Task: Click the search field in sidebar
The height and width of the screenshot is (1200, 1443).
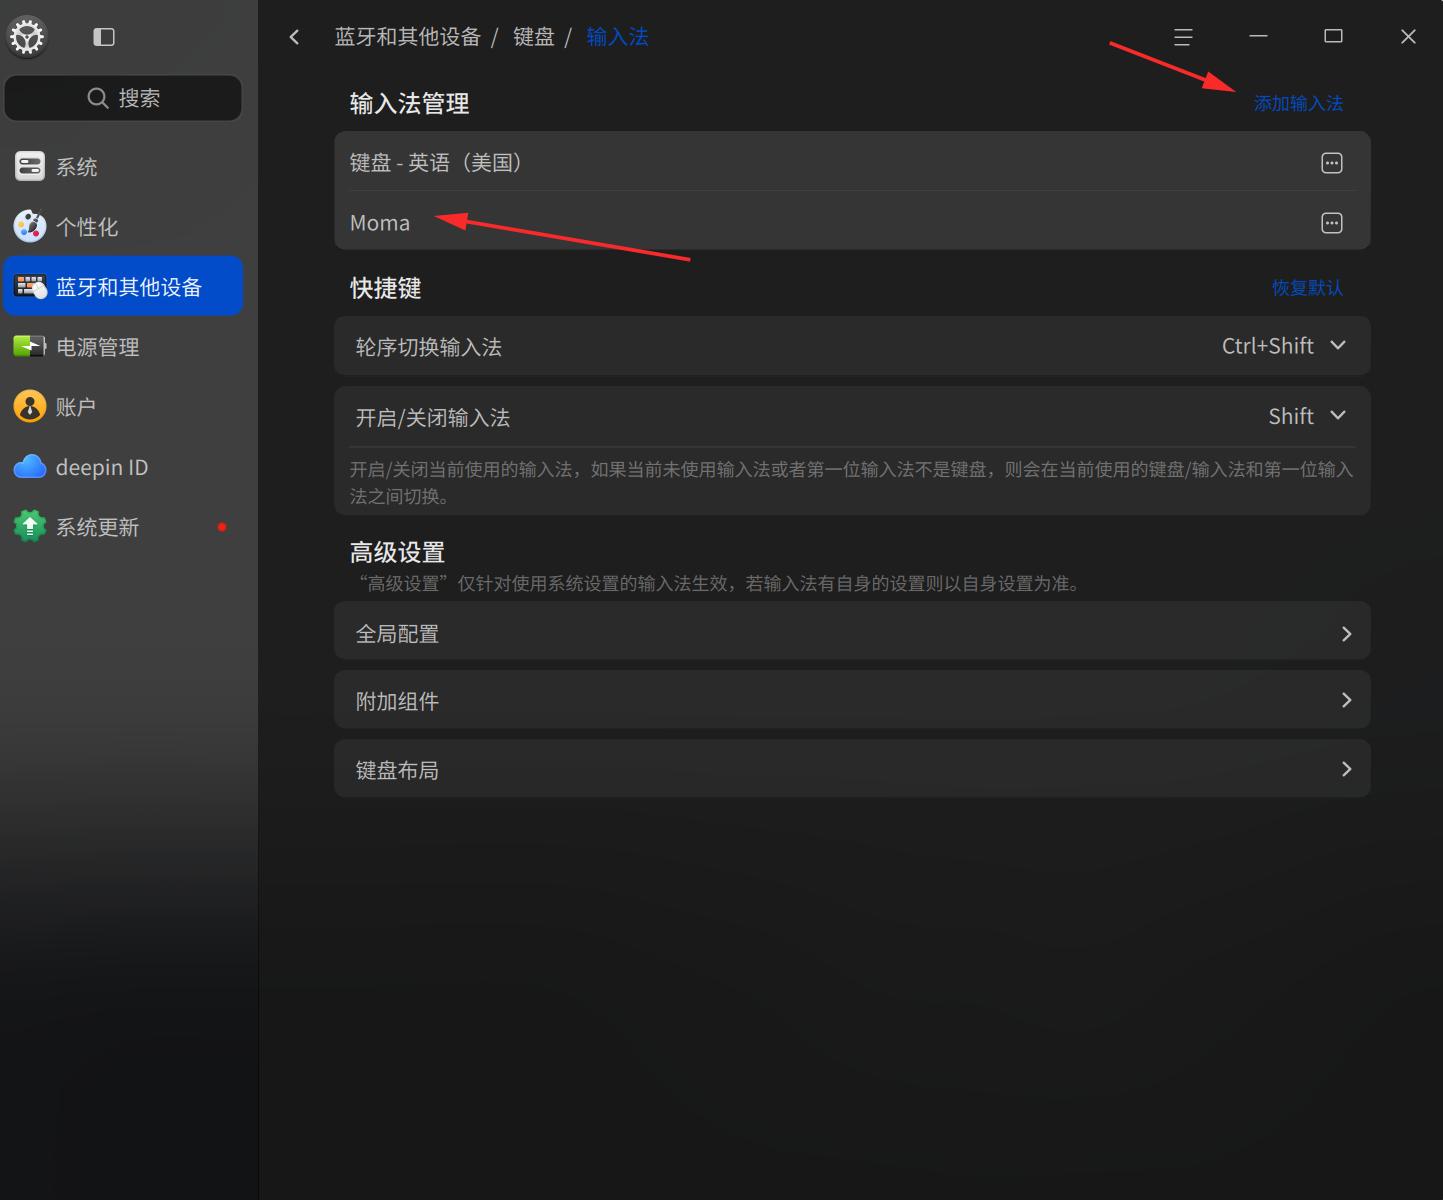Action: point(123,98)
